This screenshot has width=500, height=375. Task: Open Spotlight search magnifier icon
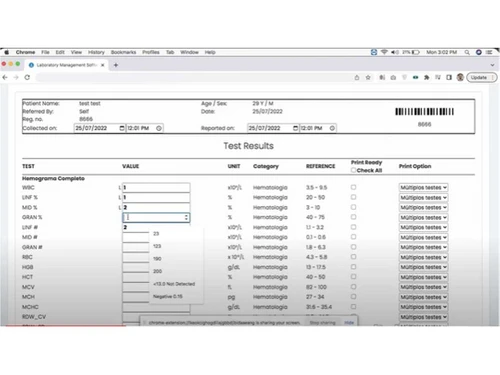click(x=467, y=52)
